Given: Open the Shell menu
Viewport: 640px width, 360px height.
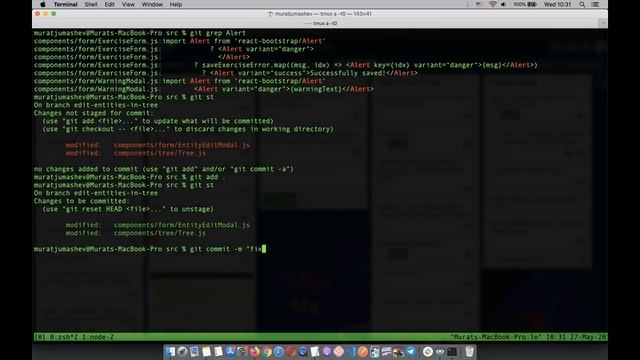Looking at the screenshot, I should click(x=91, y=4).
